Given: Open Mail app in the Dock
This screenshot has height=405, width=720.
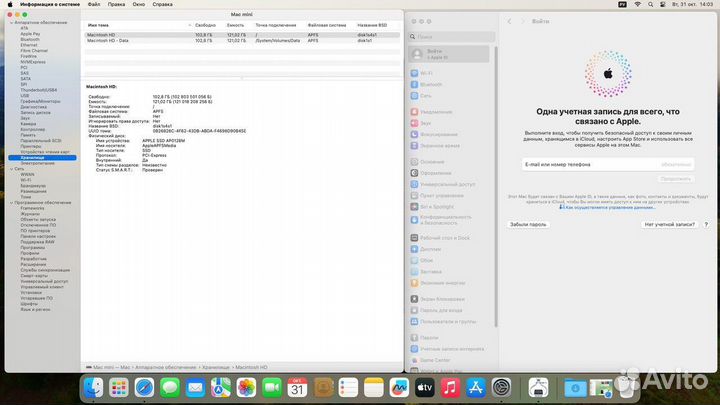Looking at the screenshot, I should point(195,388).
